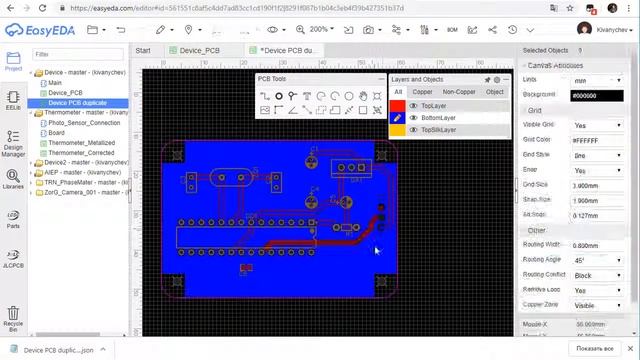
Task: Open the Visible Grid dropdown
Action: (597, 125)
